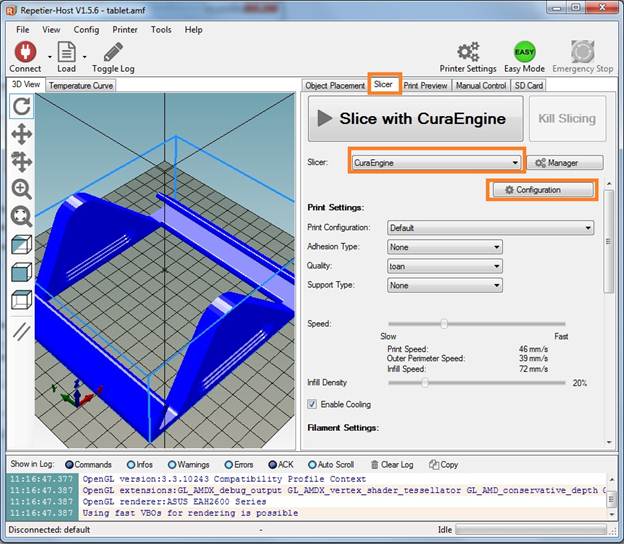The height and width of the screenshot is (544, 624).
Task: Click the Connect printer icon
Action: coord(25,52)
